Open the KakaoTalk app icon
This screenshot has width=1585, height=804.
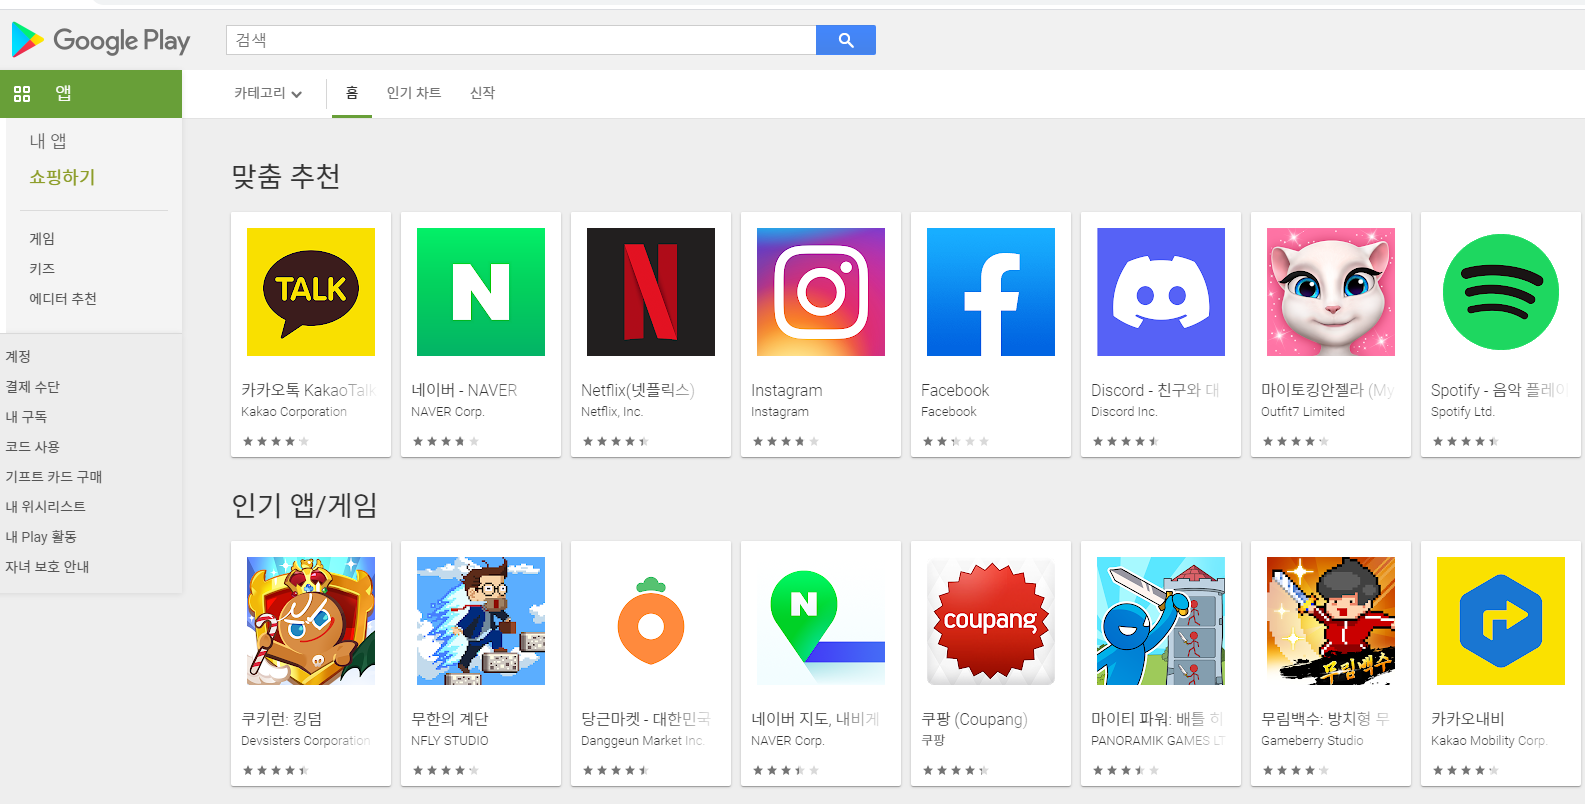pyautogui.click(x=311, y=292)
